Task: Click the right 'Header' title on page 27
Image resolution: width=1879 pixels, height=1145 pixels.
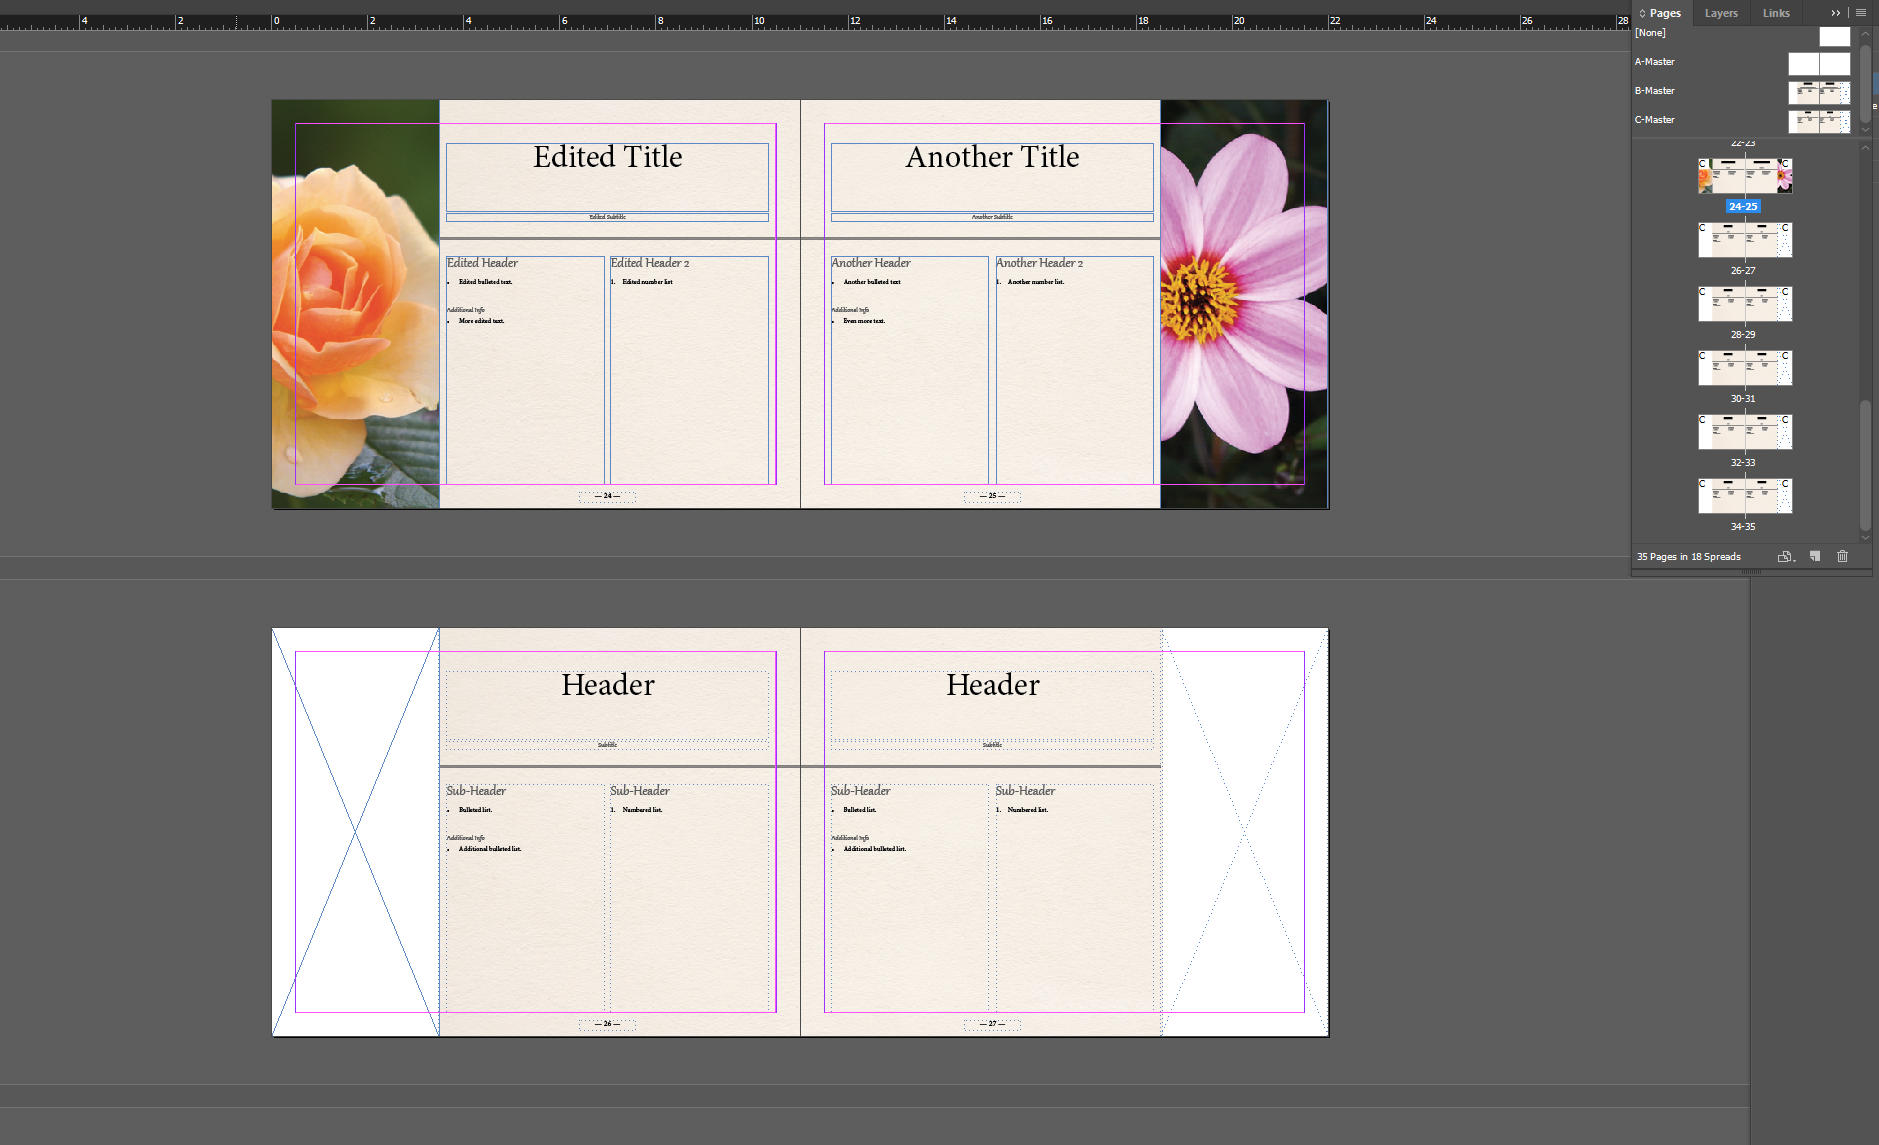Action: point(992,685)
